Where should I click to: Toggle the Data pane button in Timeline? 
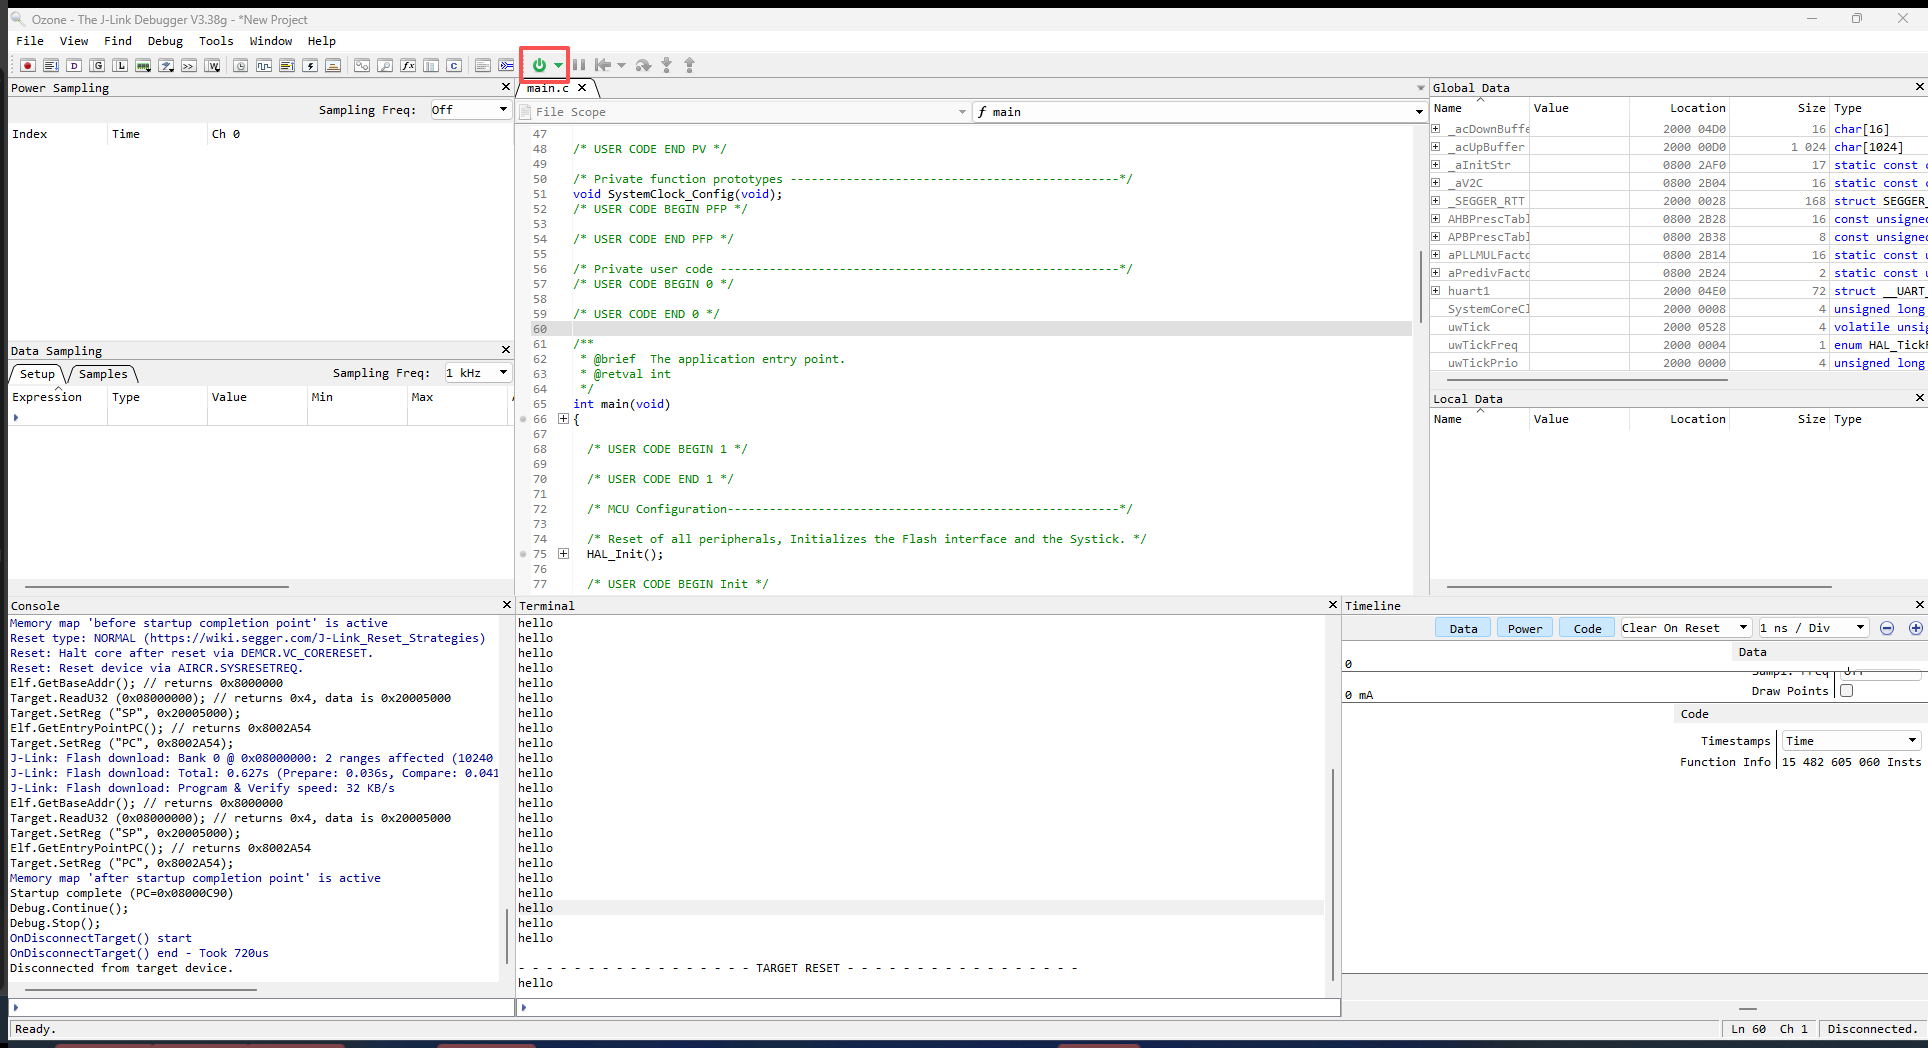(x=1463, y=628)
